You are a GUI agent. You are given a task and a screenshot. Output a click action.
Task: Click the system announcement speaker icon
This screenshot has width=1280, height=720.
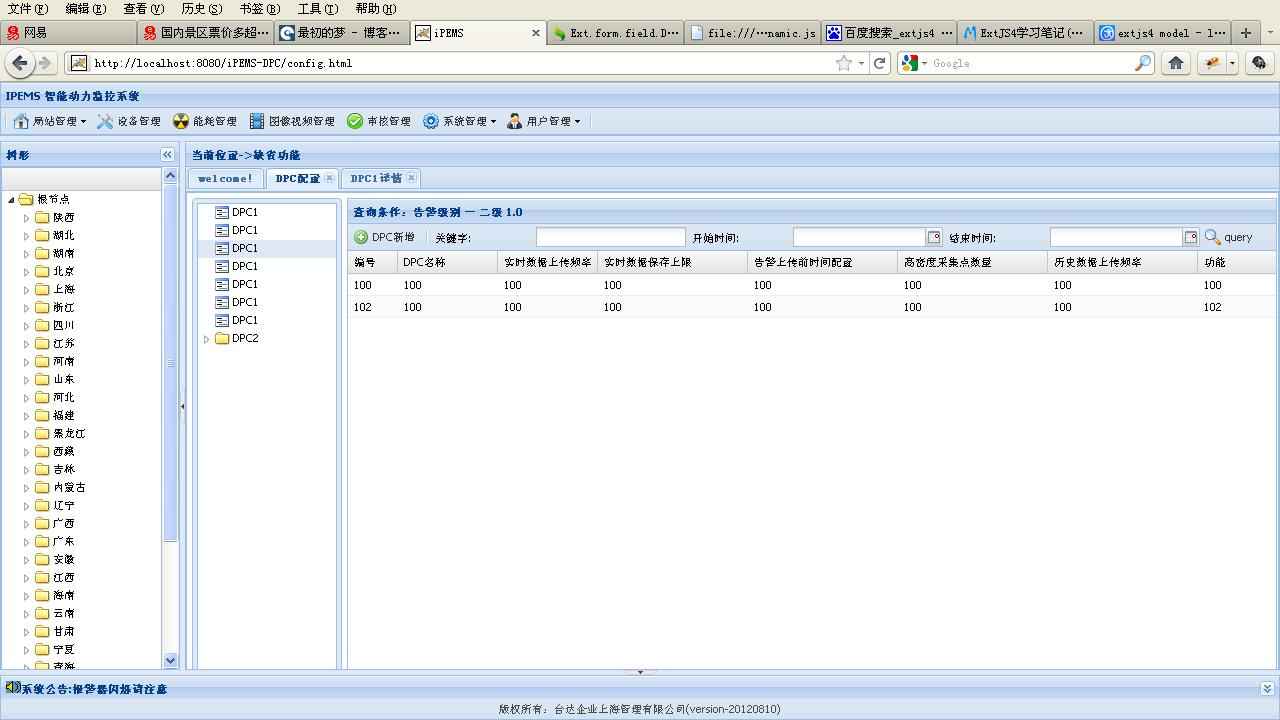[12, 688]
